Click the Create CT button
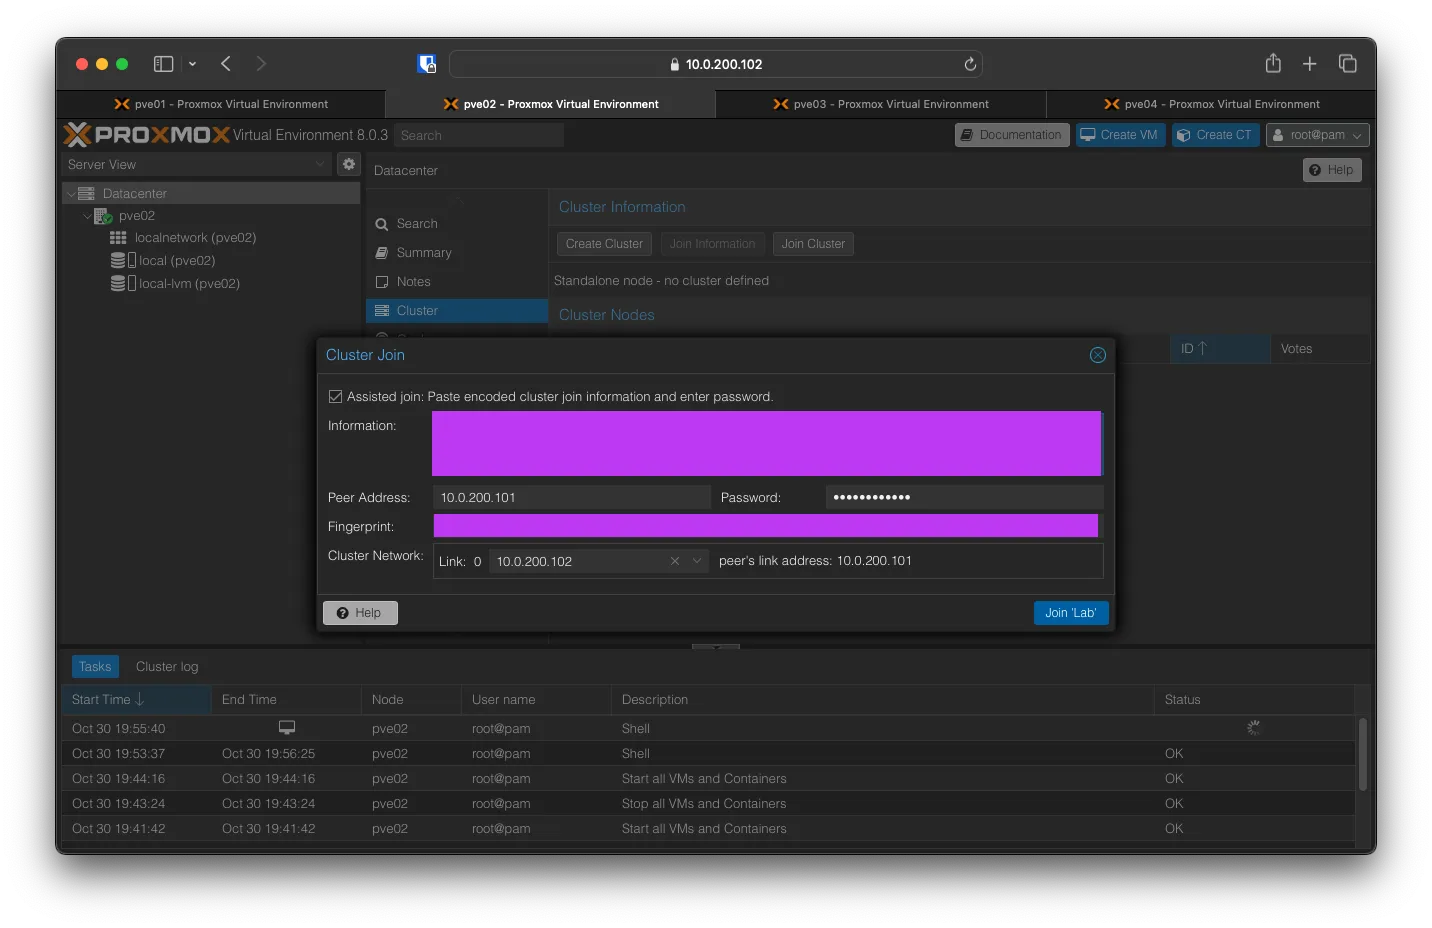The image size is (1432, 928). click(1215, 135)
